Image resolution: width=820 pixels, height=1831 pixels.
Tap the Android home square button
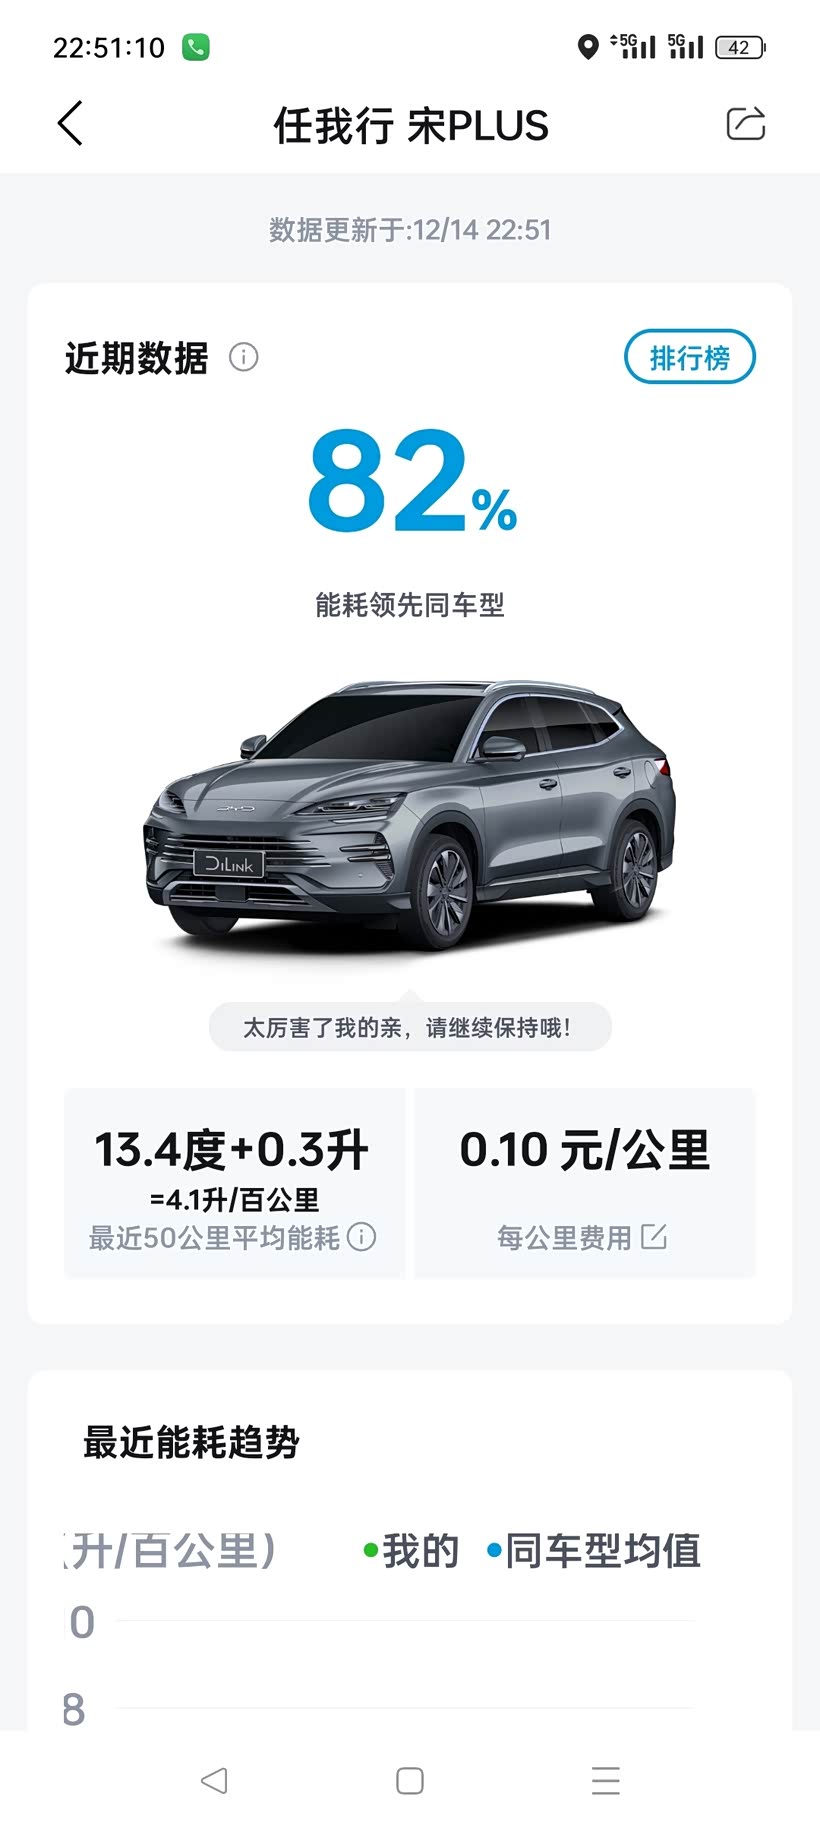pos(410,1780)
